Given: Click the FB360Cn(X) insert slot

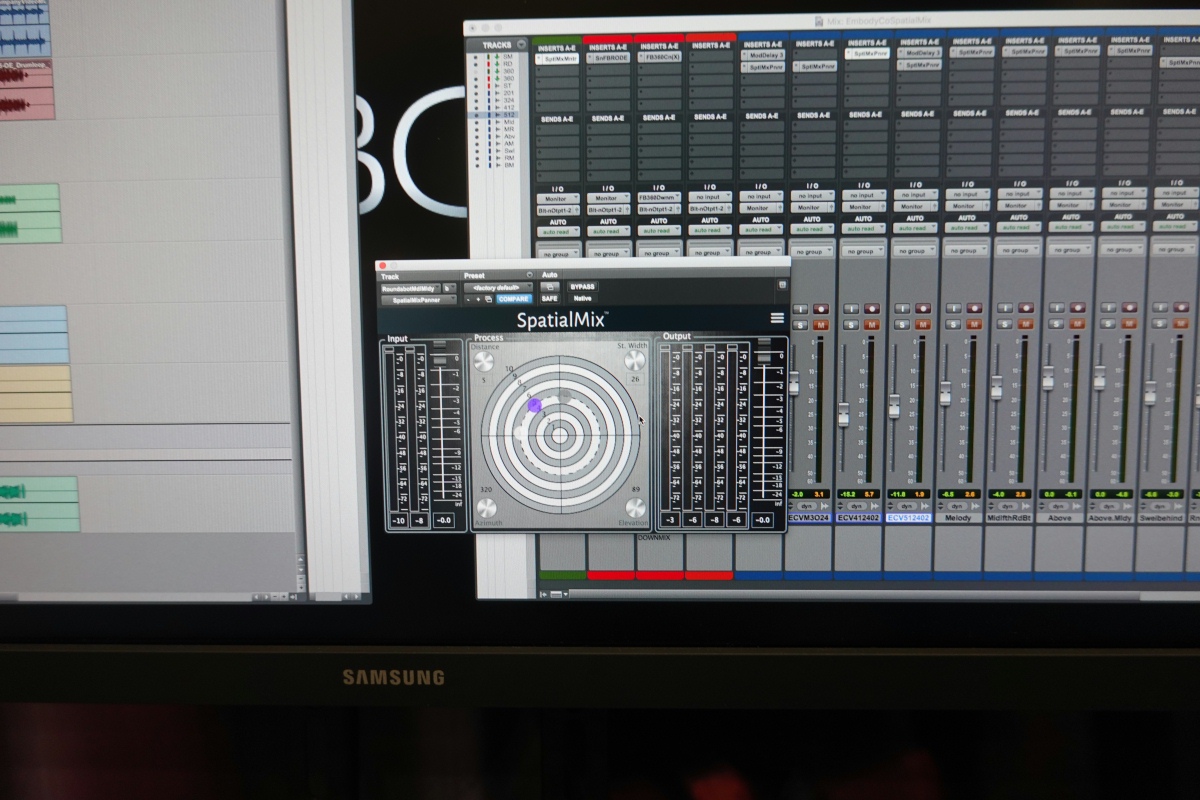Looking at the screenshot, I should pyautogui.click(x=660, y=58).
